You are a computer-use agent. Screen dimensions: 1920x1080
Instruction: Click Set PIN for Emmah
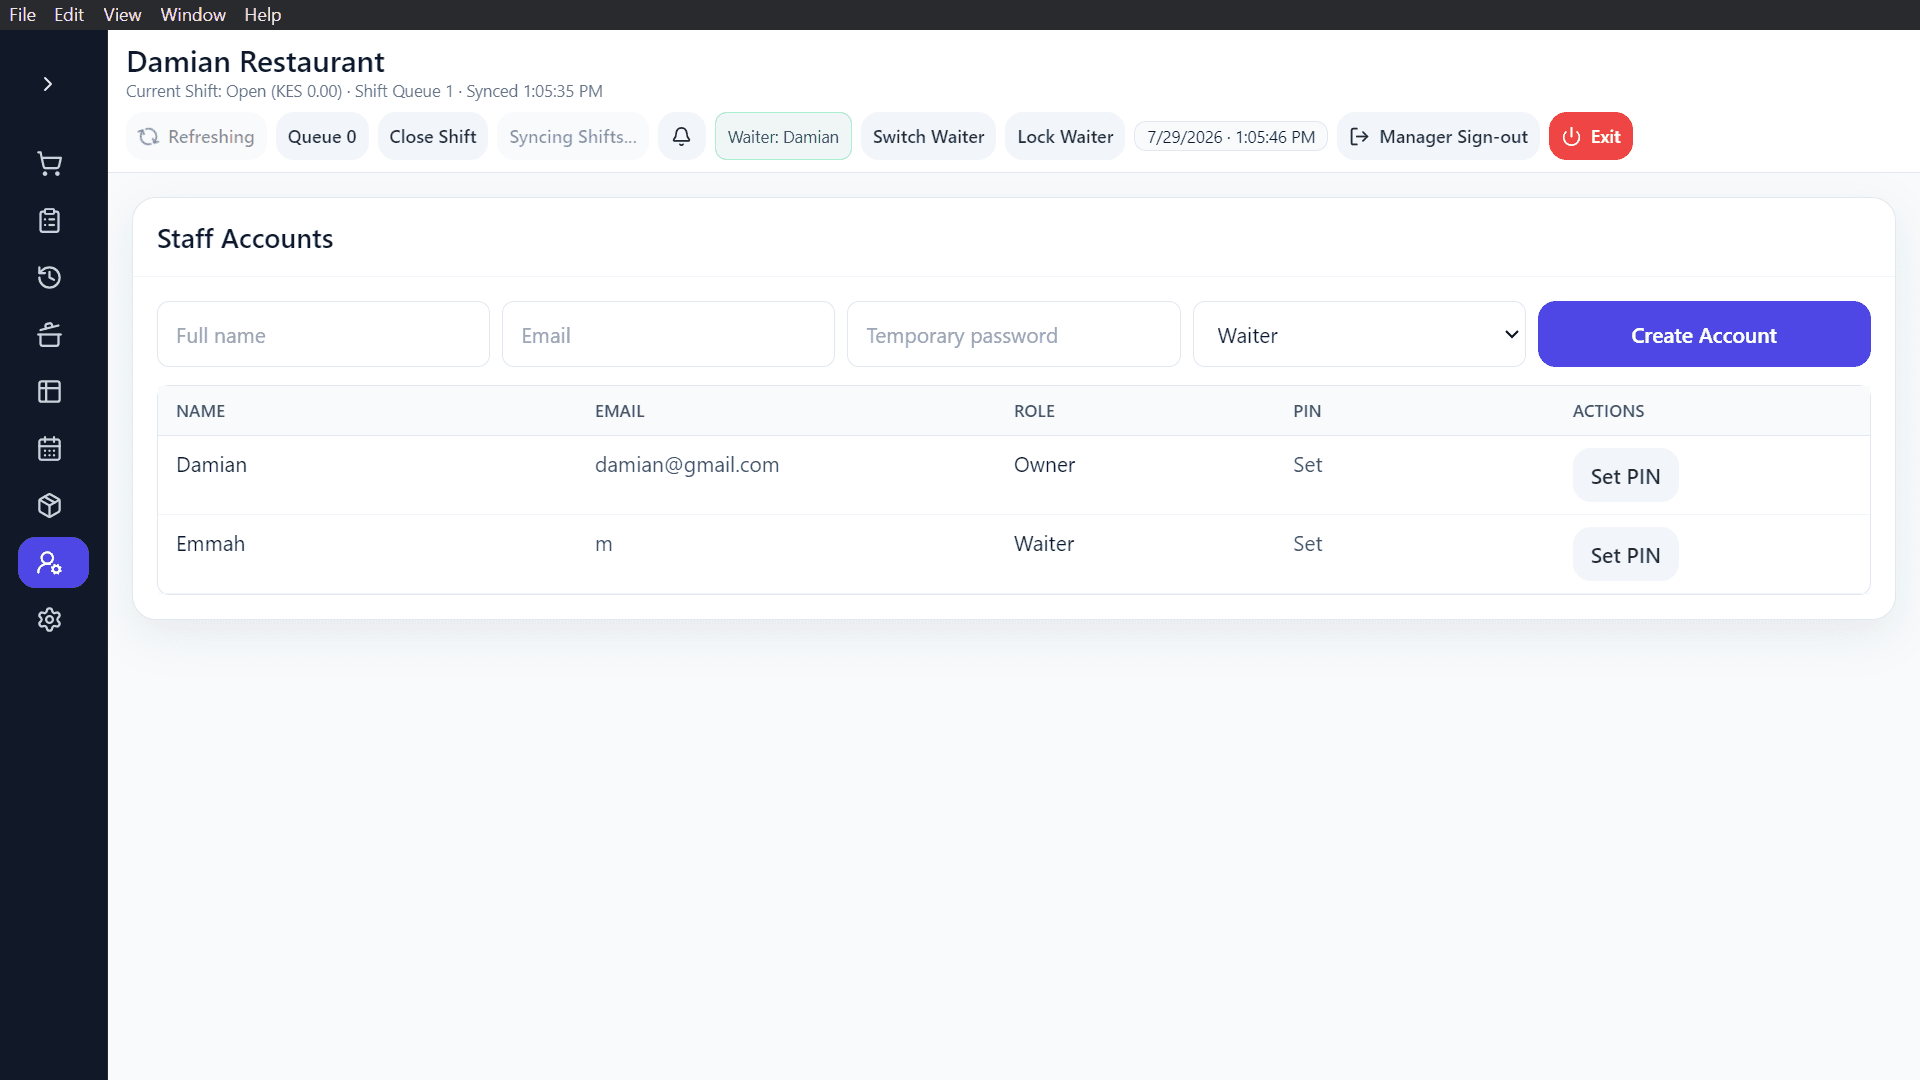tap(1625, 555)
